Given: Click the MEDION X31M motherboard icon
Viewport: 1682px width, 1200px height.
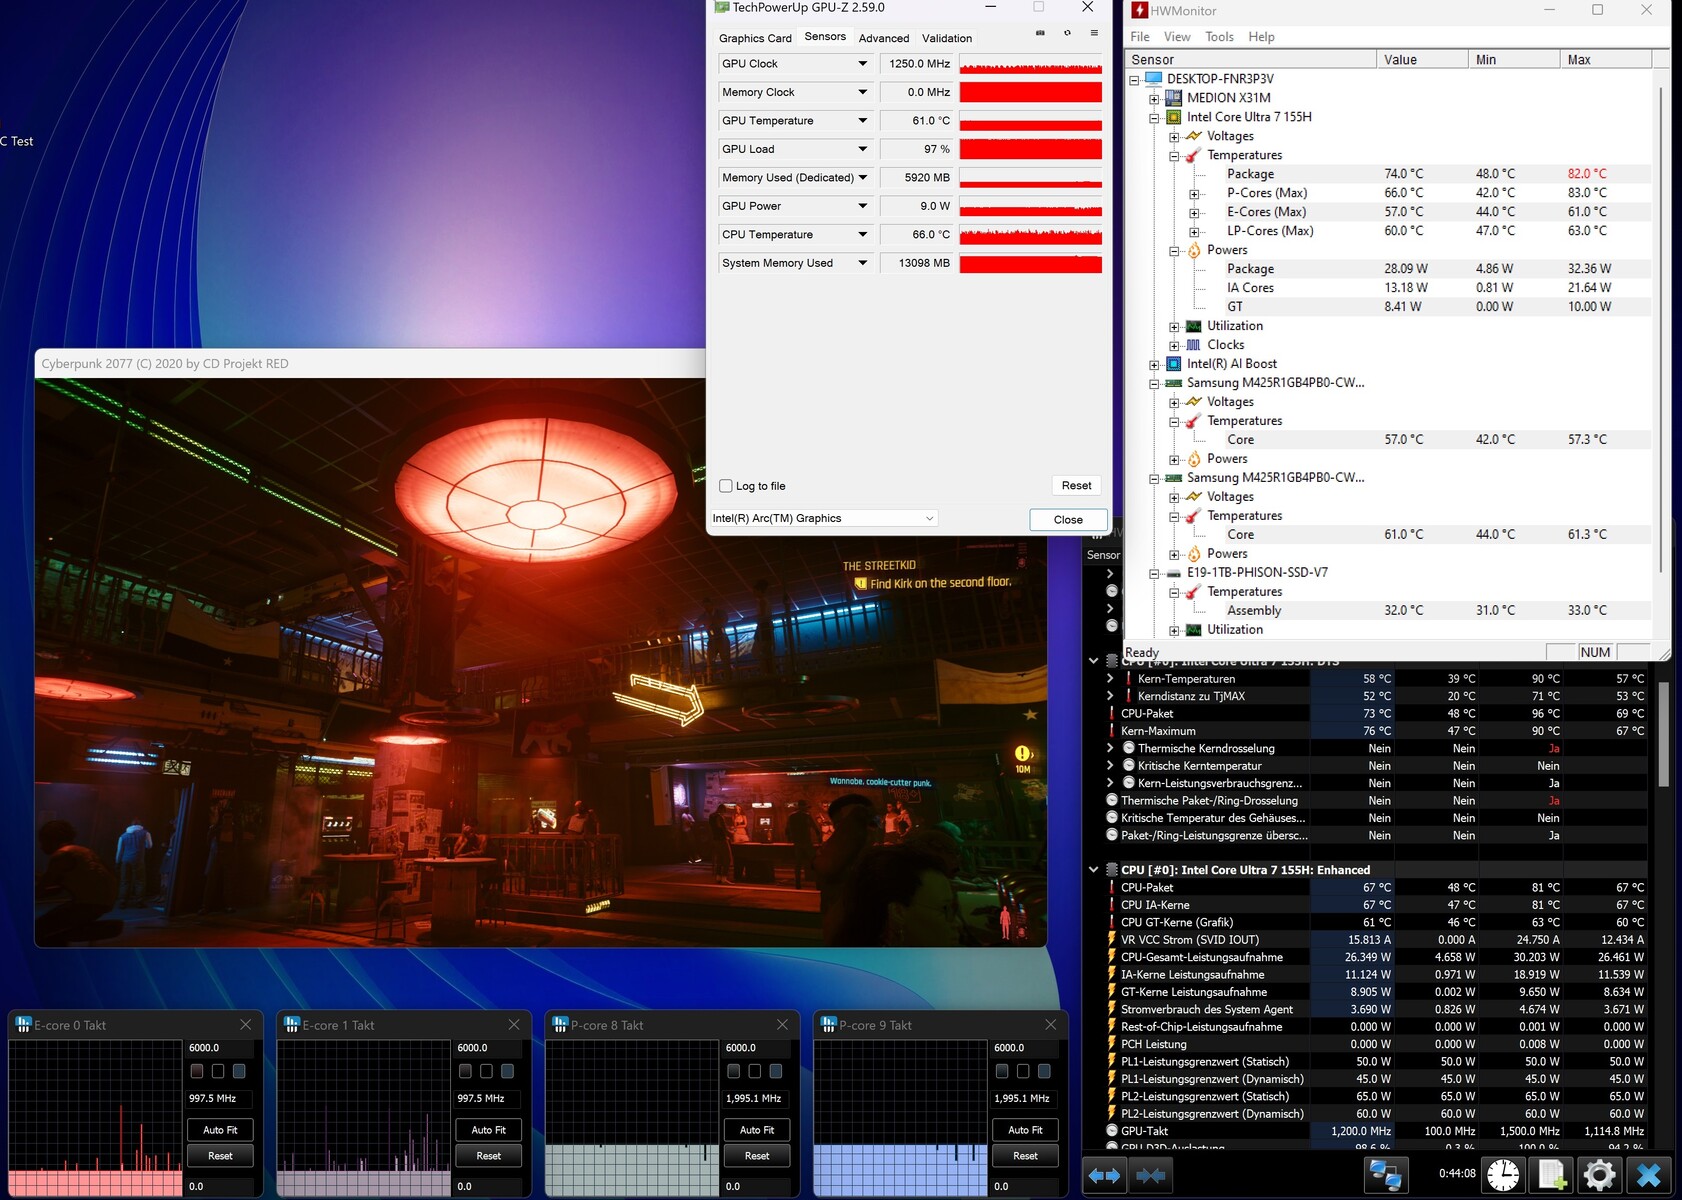Looking at the screenshot, I should click(x=1173, y=98).
